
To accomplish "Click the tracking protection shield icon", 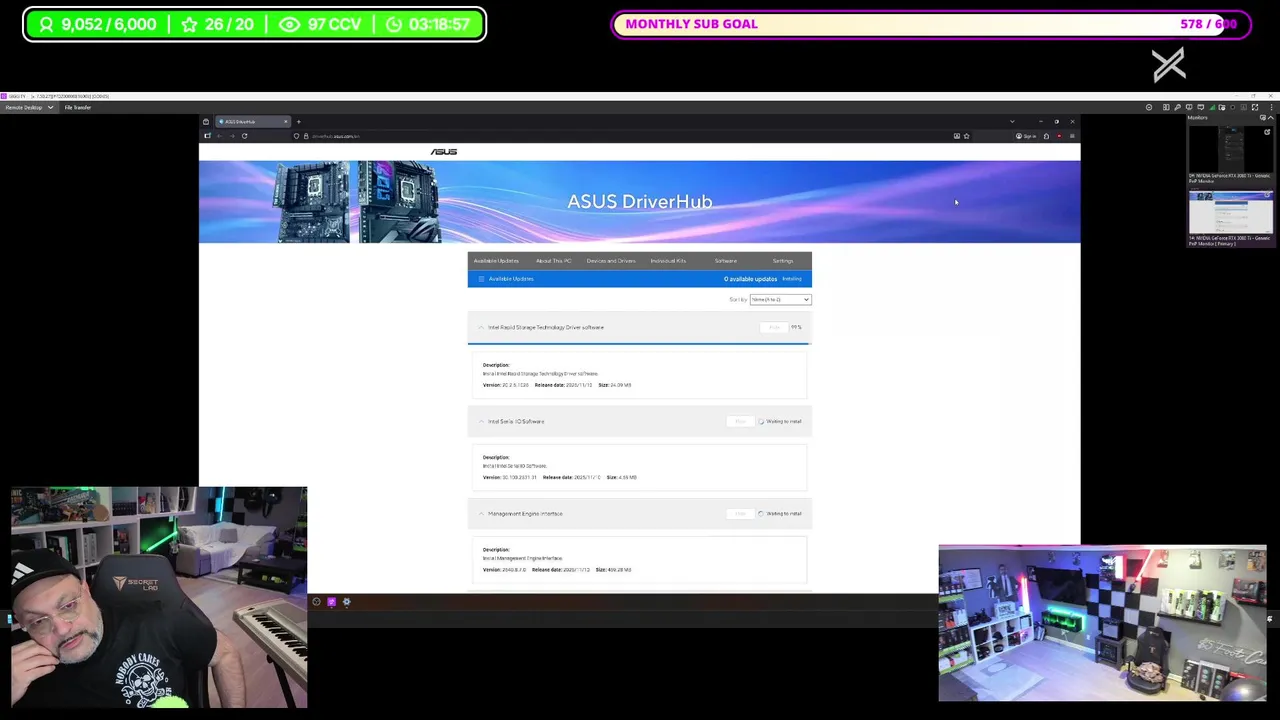I will (296, 136).
